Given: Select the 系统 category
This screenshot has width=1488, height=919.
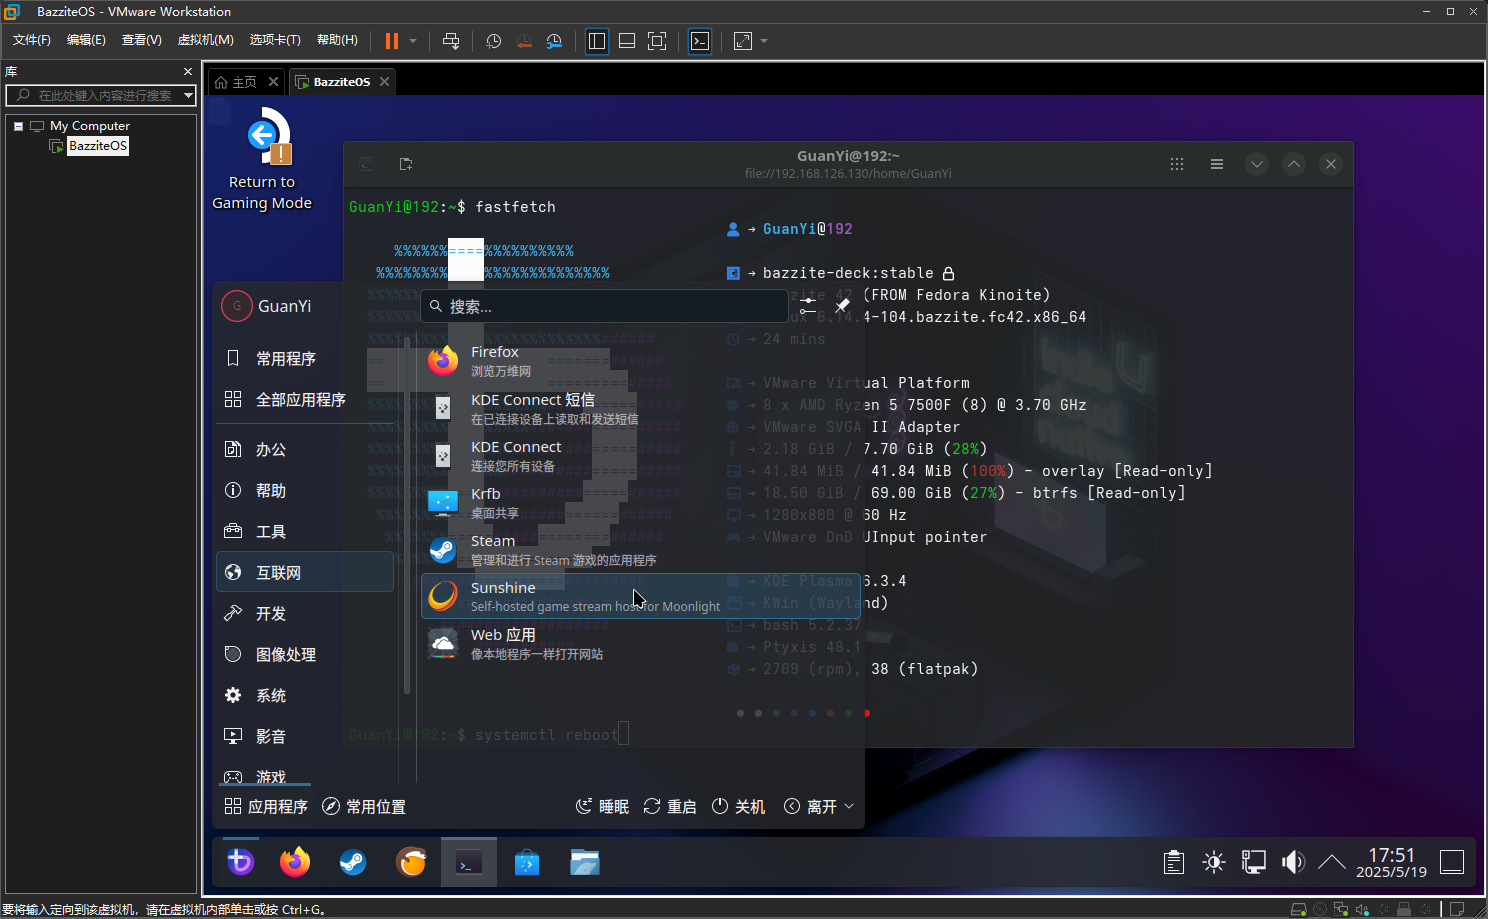Looking at the screenshot, I should [305, 695].
